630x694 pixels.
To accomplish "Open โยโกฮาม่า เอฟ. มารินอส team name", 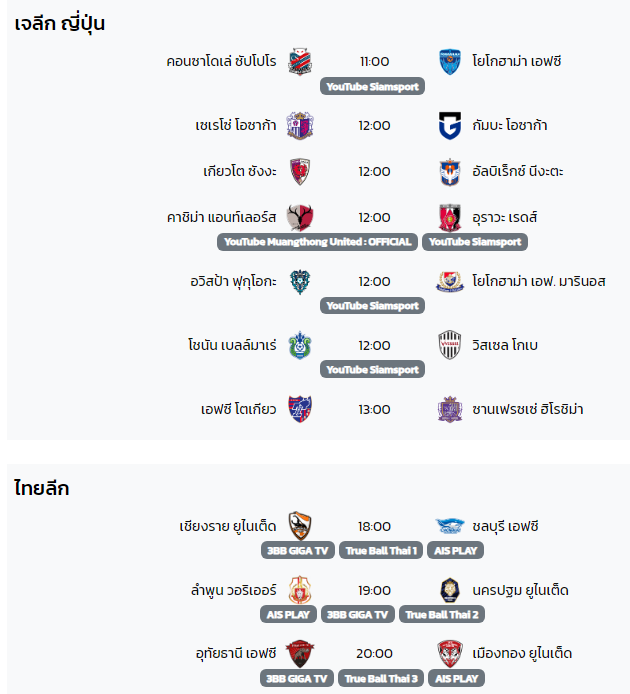I will (x=539, y=281).
